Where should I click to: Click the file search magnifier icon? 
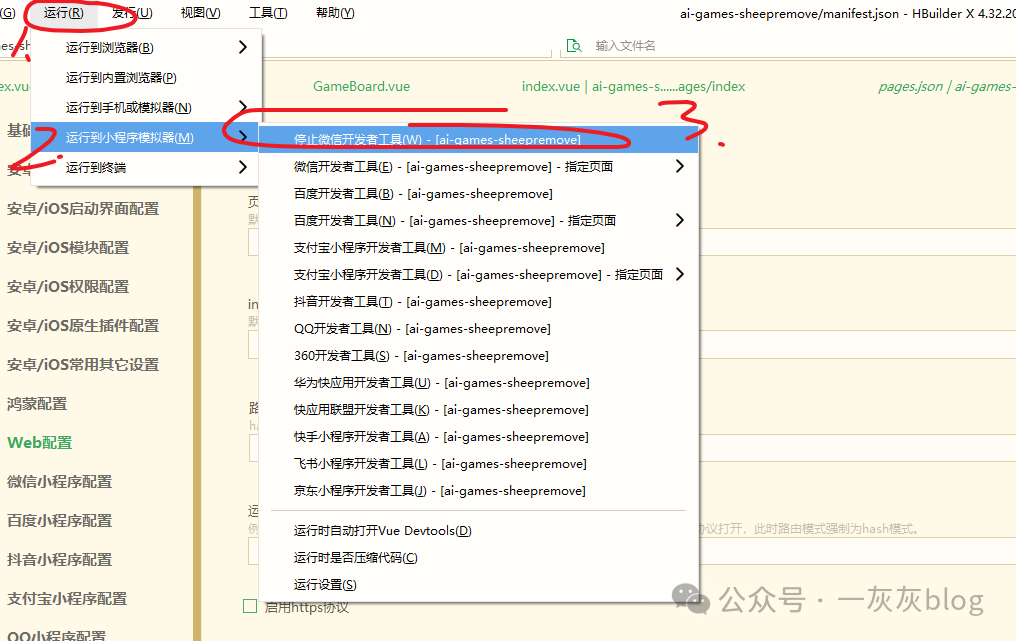[573, 45]
